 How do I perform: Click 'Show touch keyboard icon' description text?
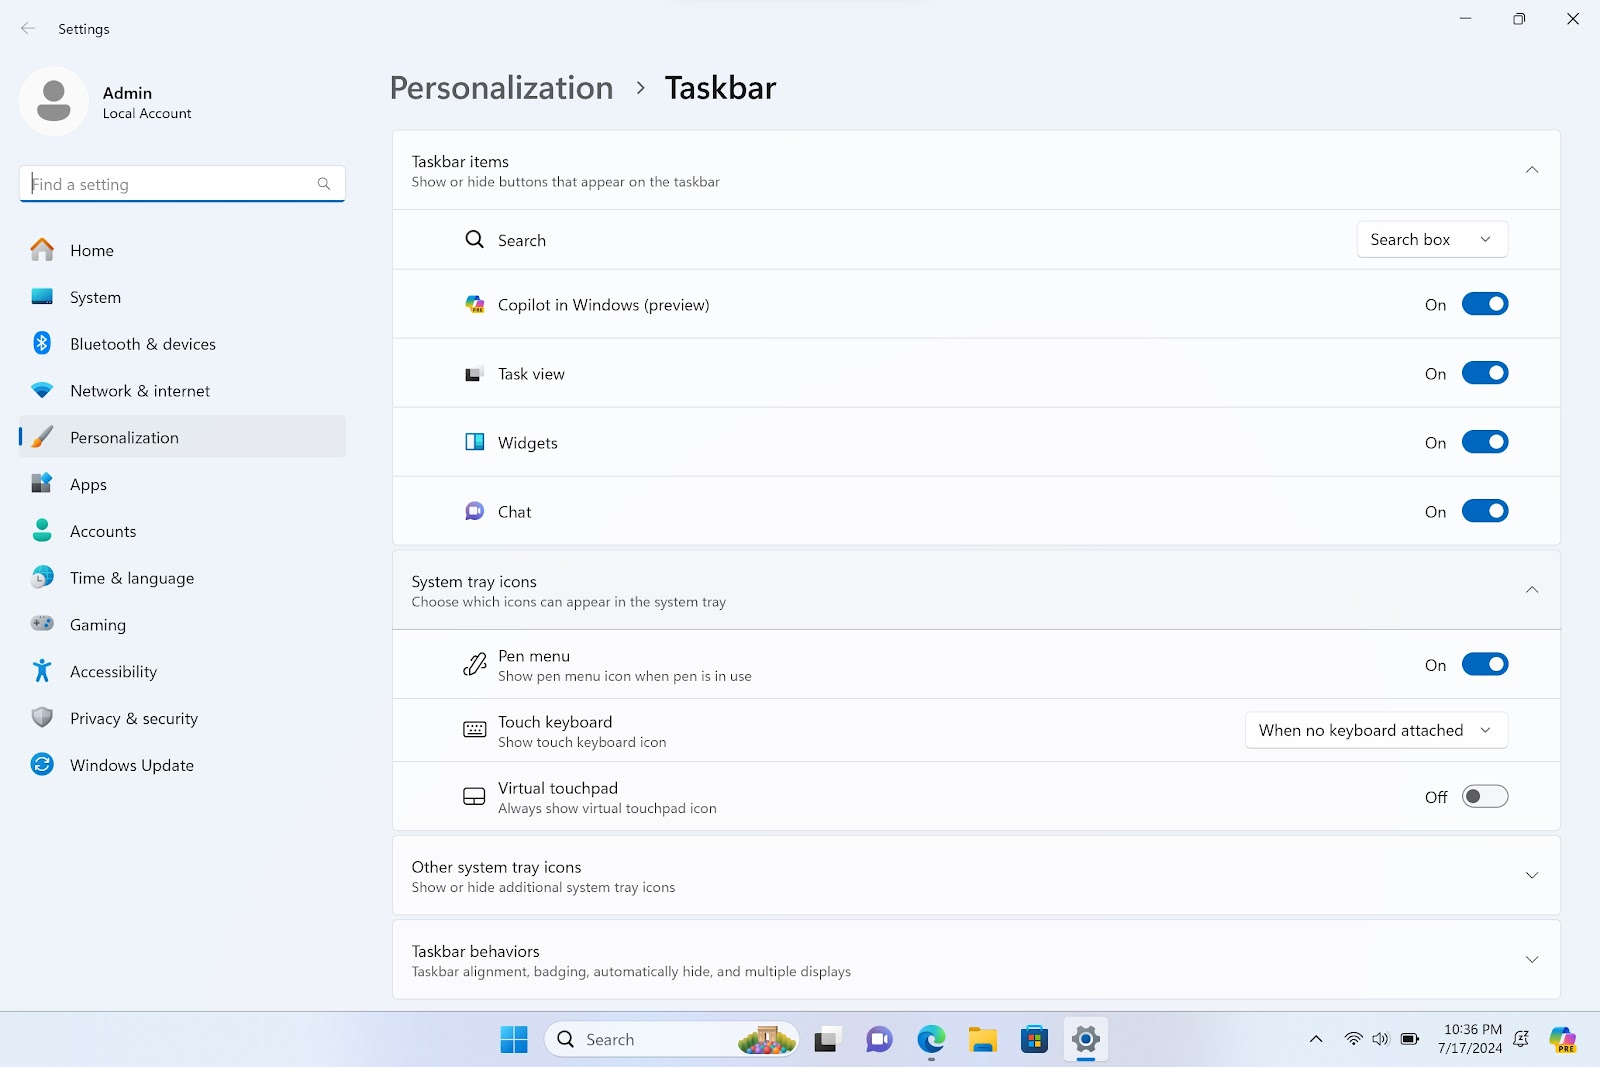coord(582,742)
